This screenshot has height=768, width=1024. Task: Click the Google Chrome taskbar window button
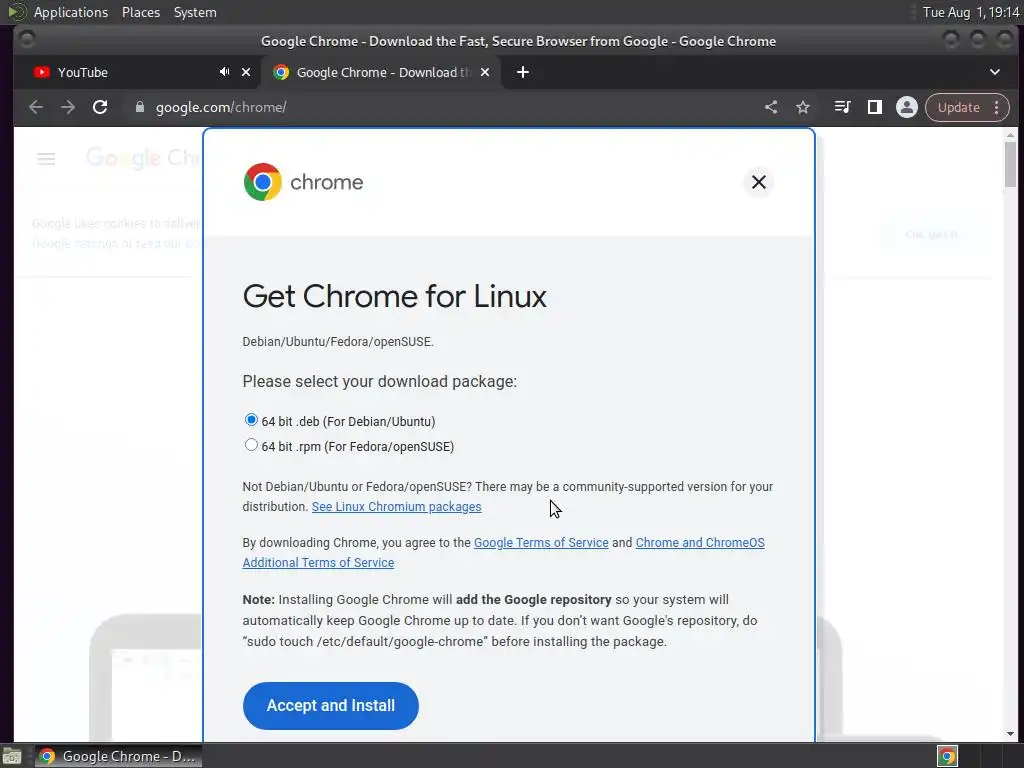[x=118, y=756]
